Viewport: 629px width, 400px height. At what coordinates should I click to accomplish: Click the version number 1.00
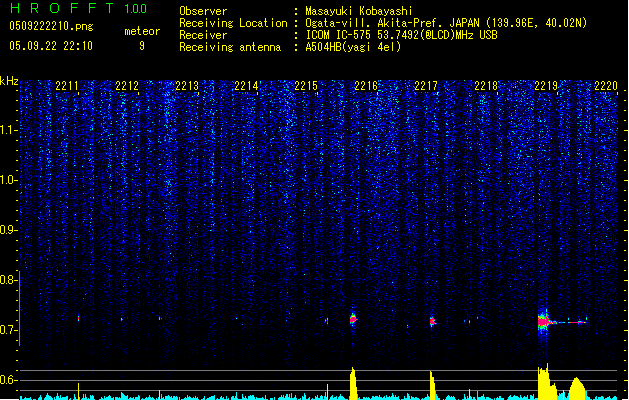136,9
